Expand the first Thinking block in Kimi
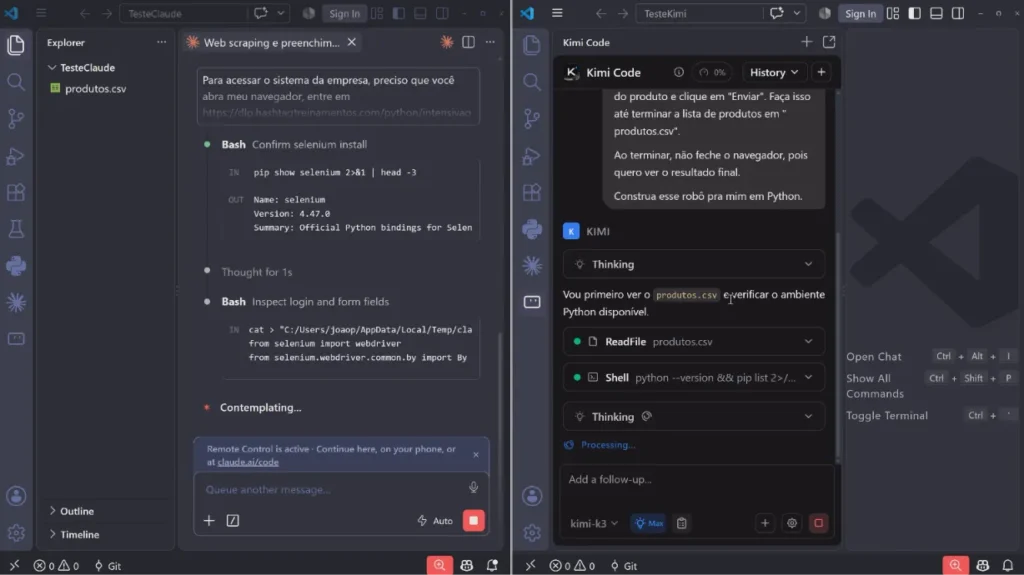 (x=694, y=265)
